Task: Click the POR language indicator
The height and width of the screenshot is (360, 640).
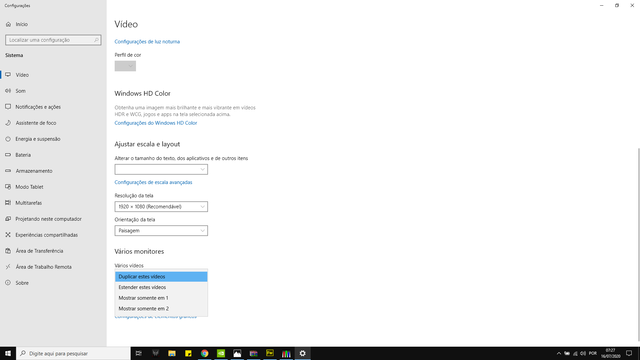Action: click(593, 353)
